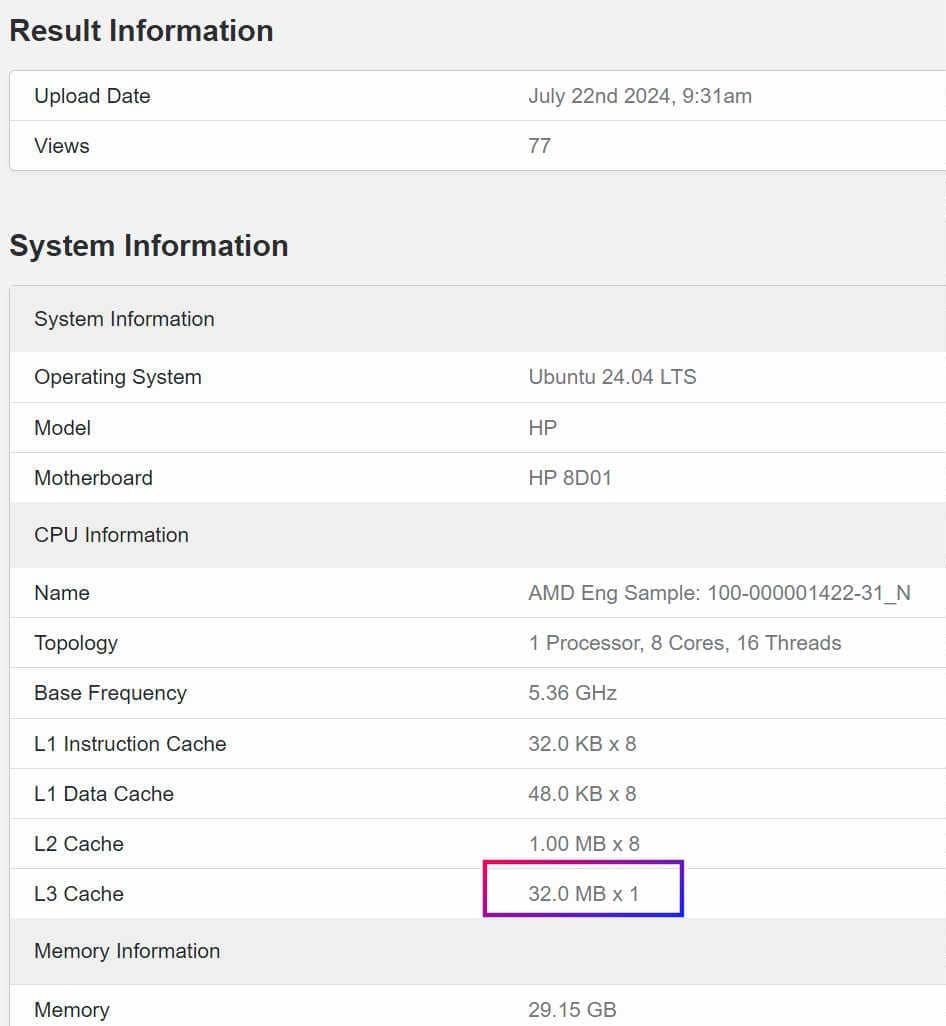The image size is (946, 1026).
Task: Click the Topology label
Action: pos(76,644)
